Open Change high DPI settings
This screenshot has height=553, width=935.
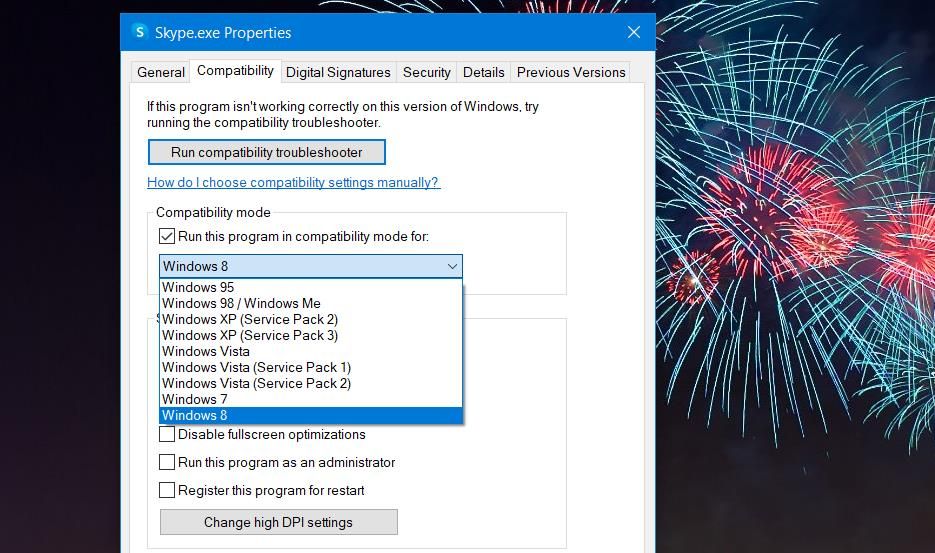point(278,522)
